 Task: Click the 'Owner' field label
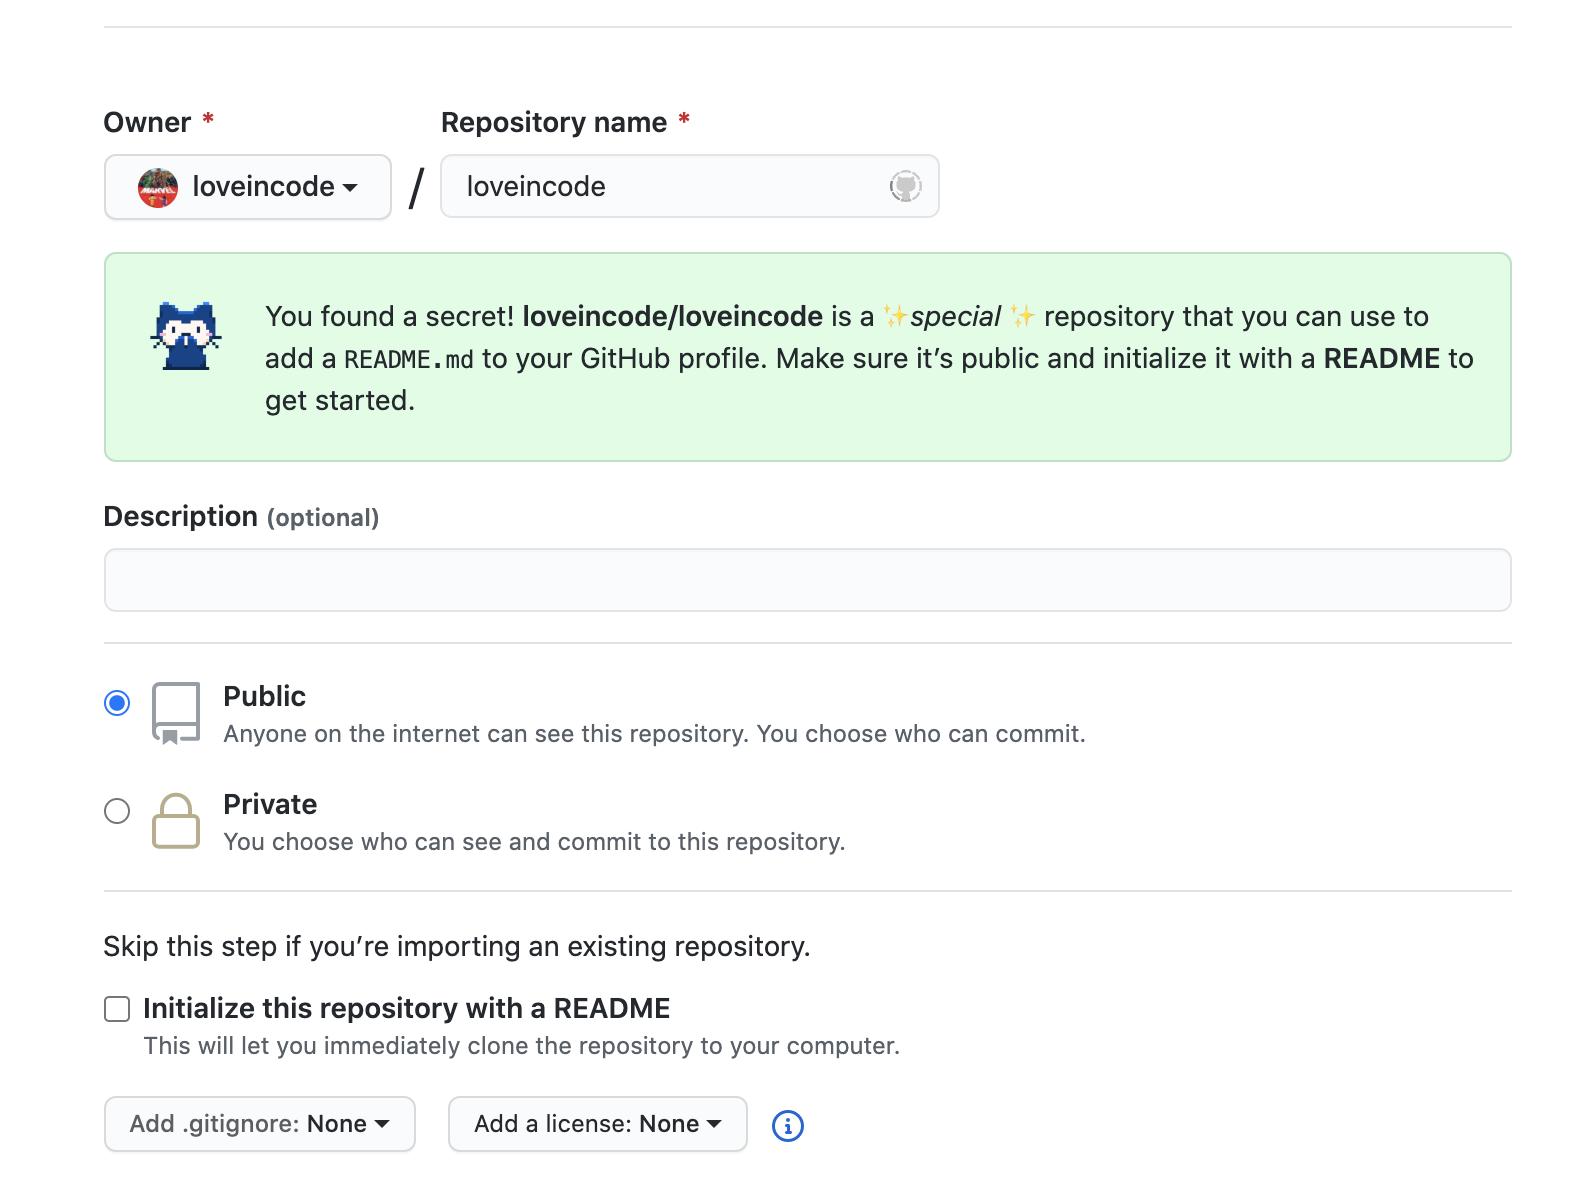(x=147, y=122)
